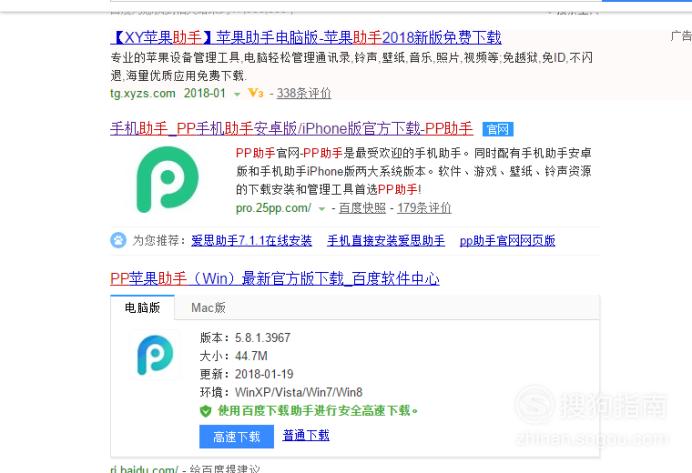
Task: Click the 给百度提建议 feedback link
Action: (x=225, y=469)
